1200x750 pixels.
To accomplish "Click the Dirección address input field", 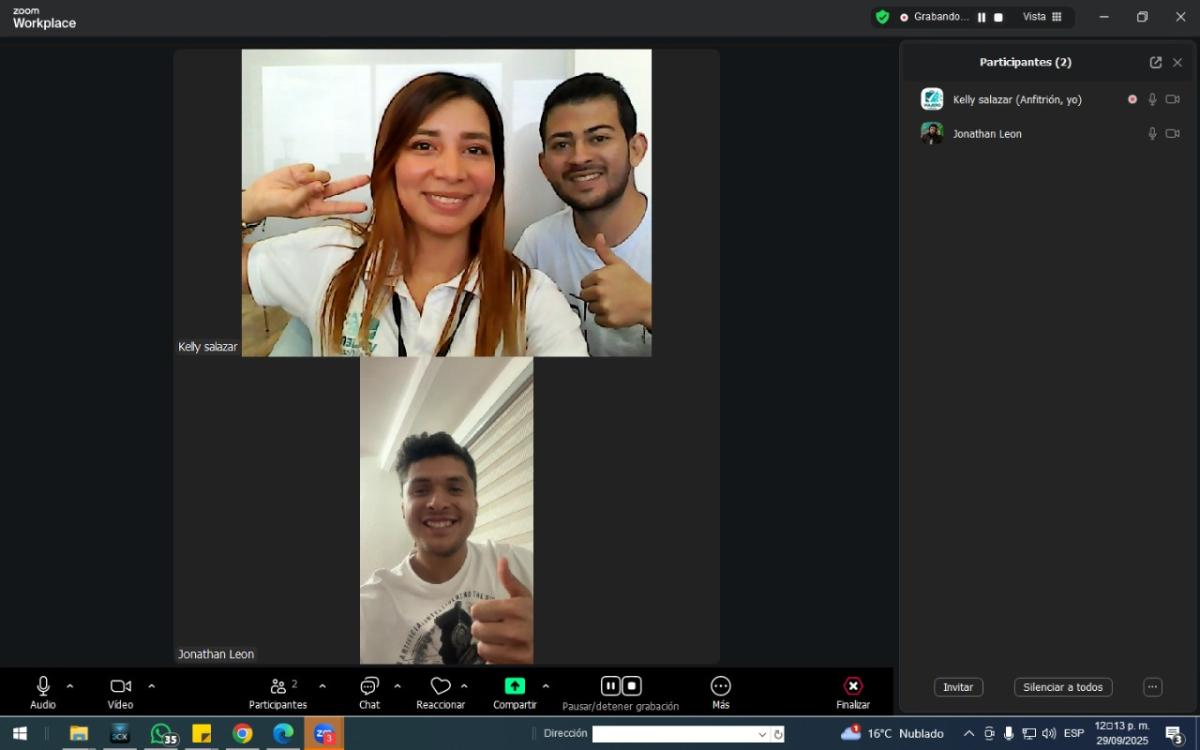I will (x=676, y=734).
